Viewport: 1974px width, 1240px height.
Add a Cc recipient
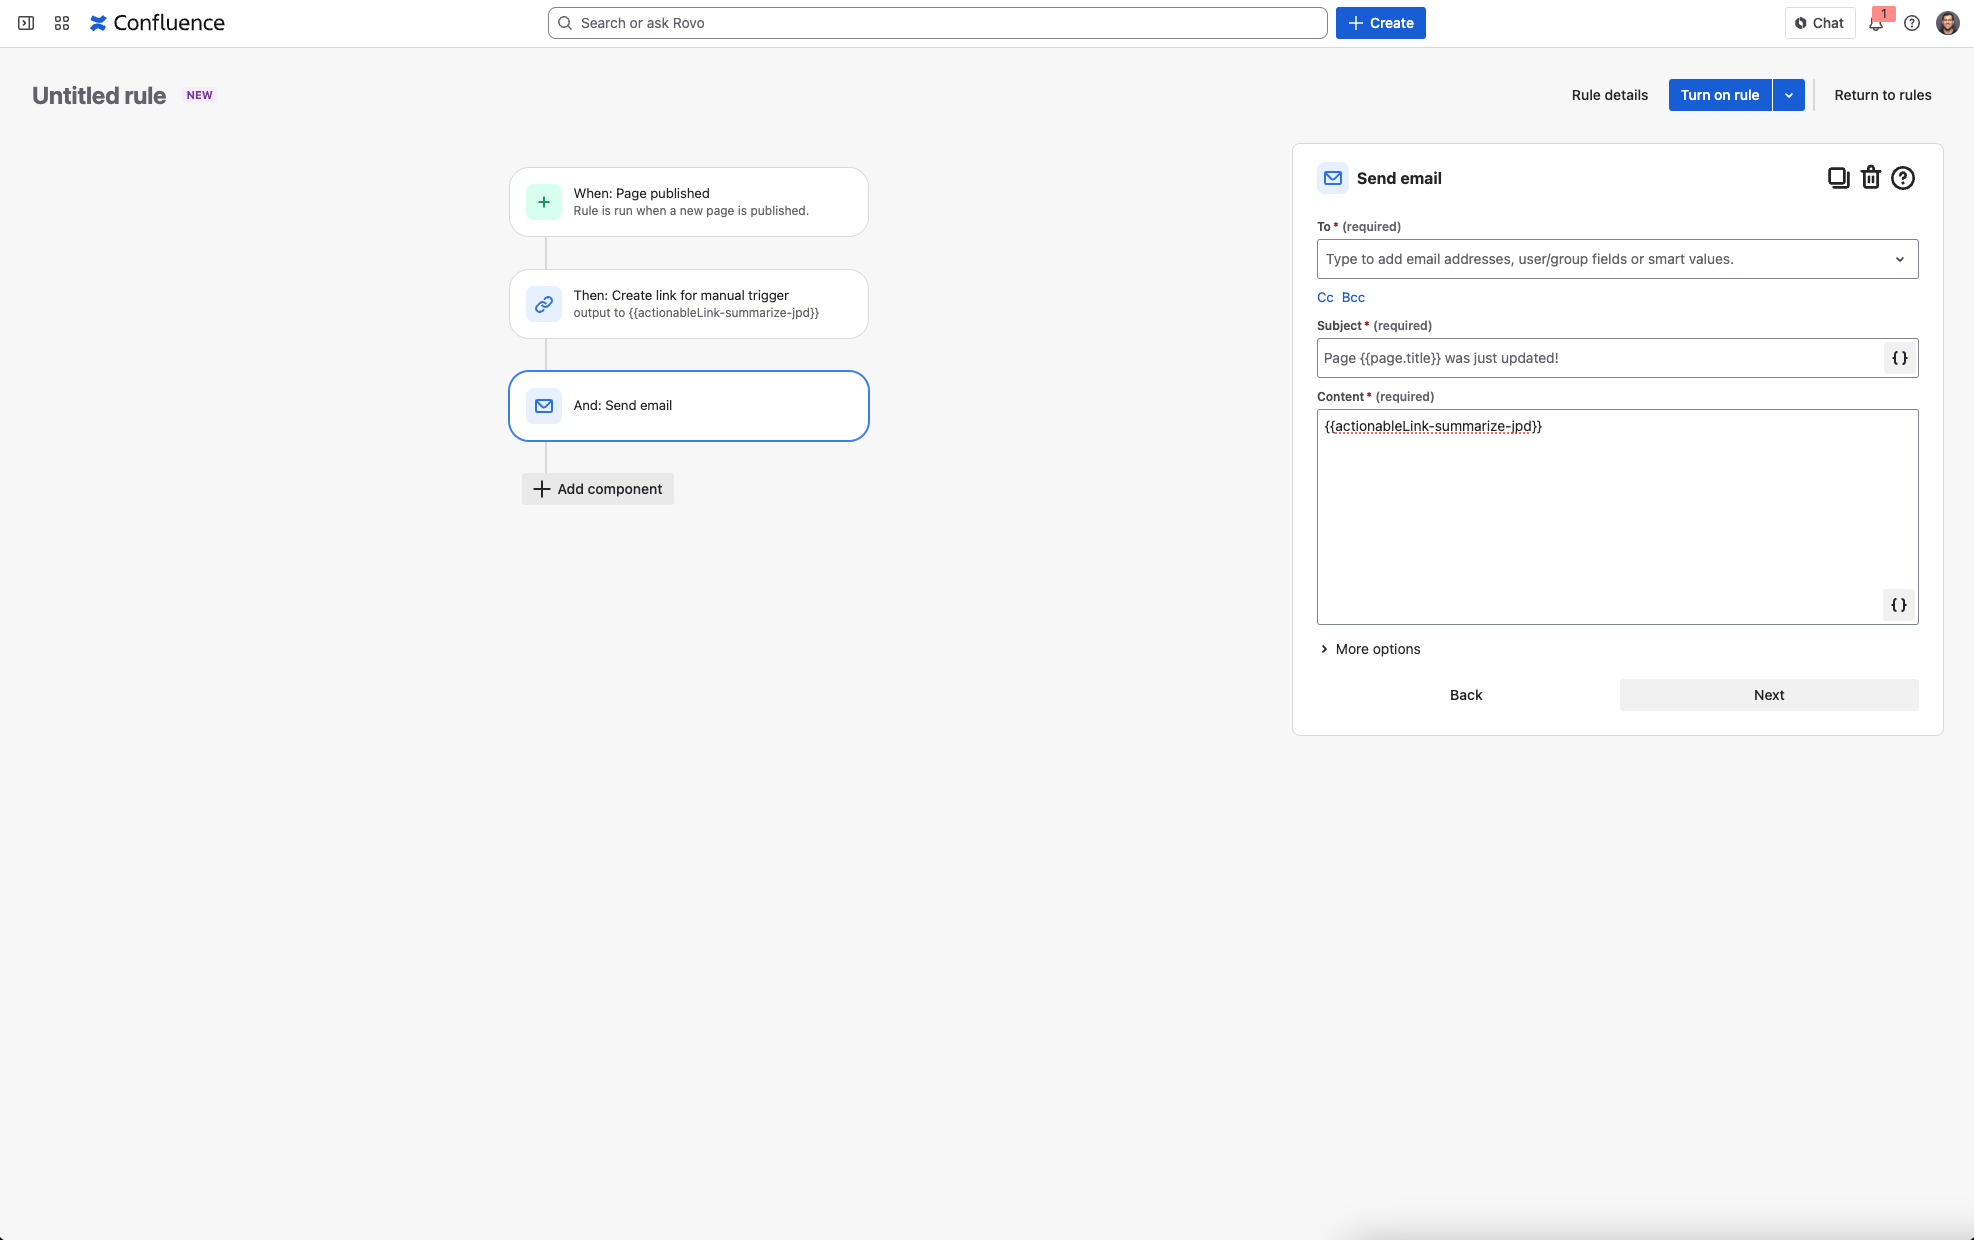point(1325,297)
